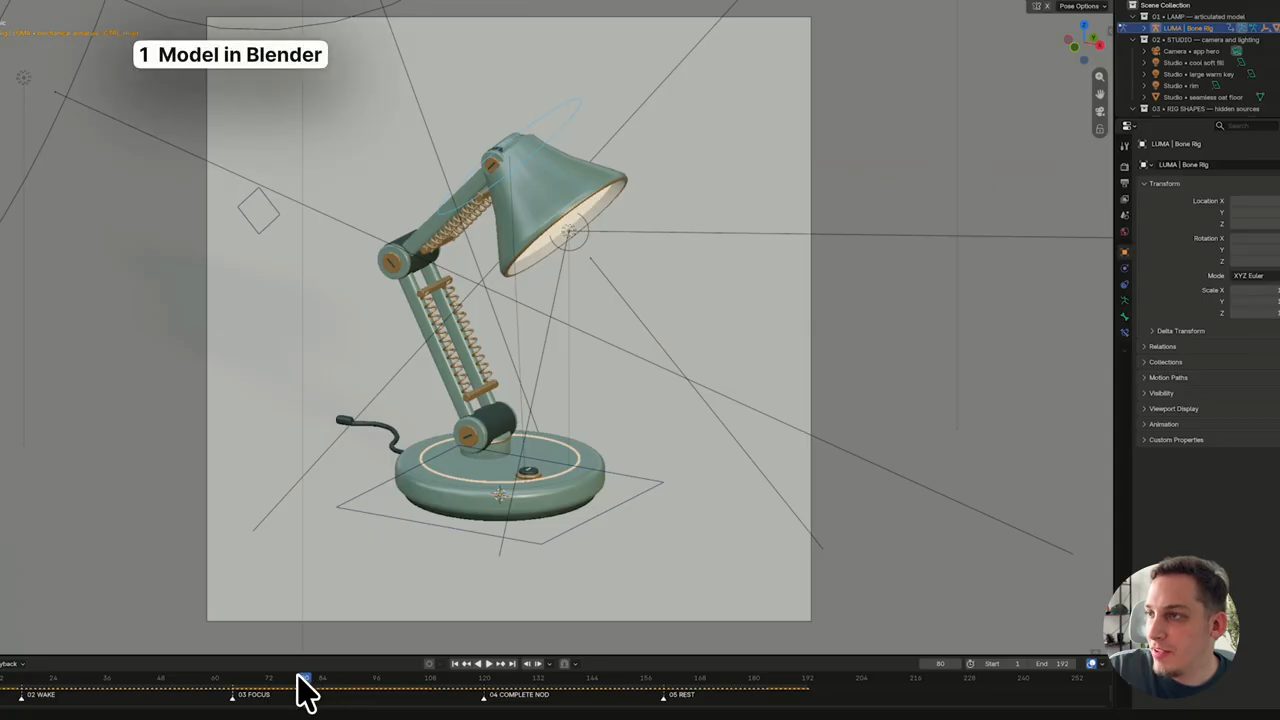Open the Pose Options dropdown
This screenshot has width=1280, height=720.
click(1082, 6)
